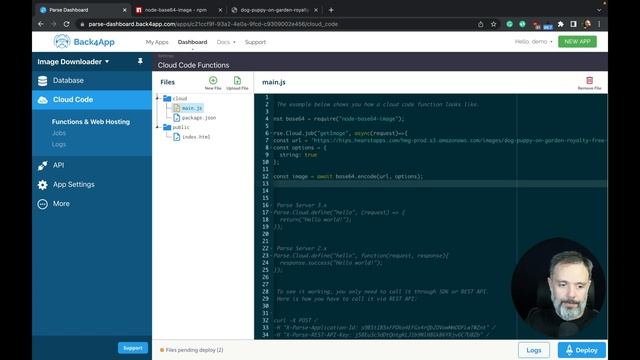Viewport: 640px width, 360px height.
Task: Bookmark this page with star icon
Action: [493, 24]
